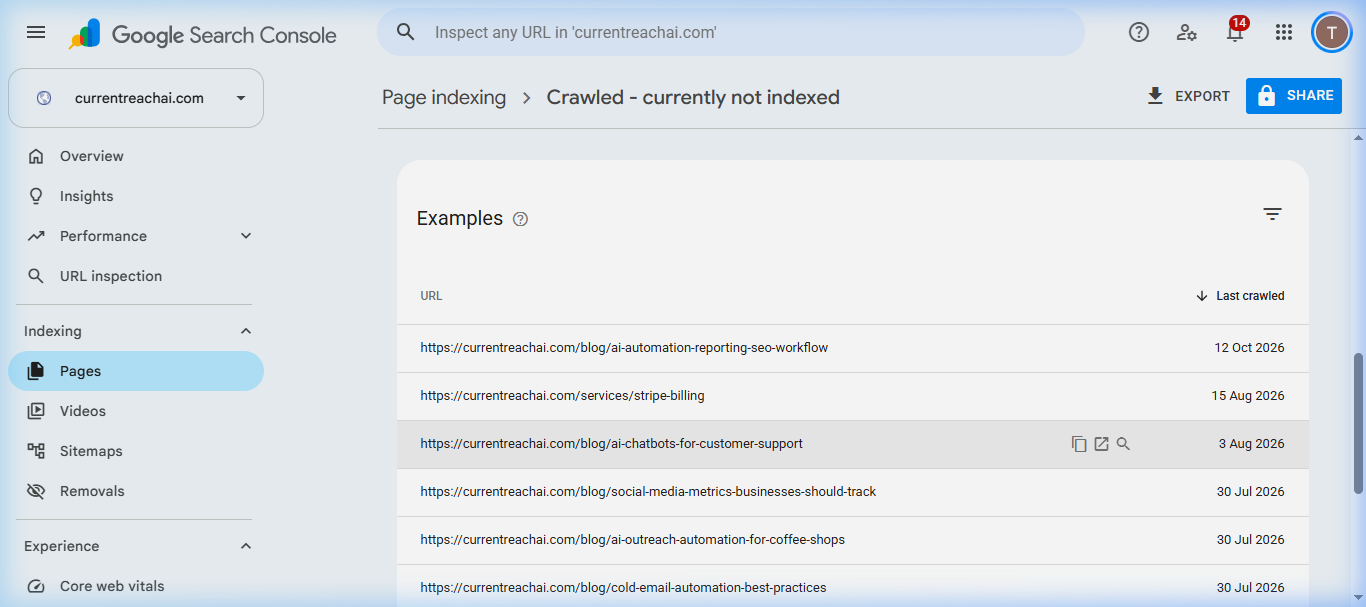Click the Google Search Console logo
The width and height of the screenshot is (1366, 607).
203,35
